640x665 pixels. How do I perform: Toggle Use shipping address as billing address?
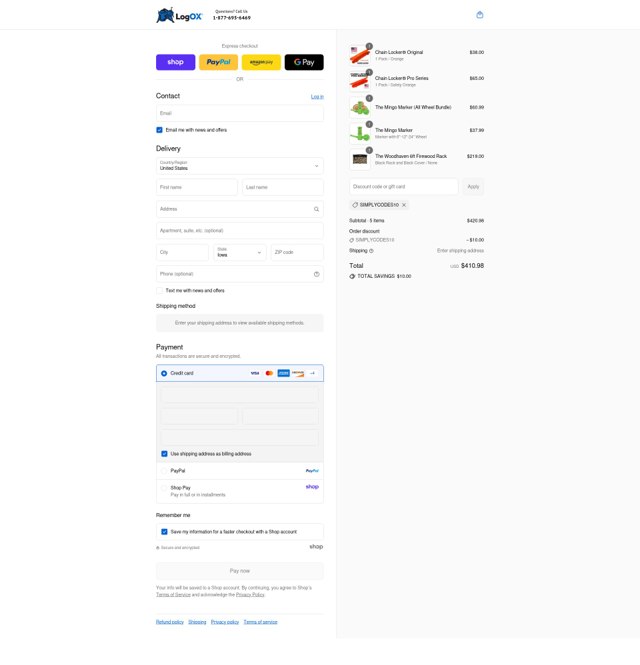coord(164,454)
